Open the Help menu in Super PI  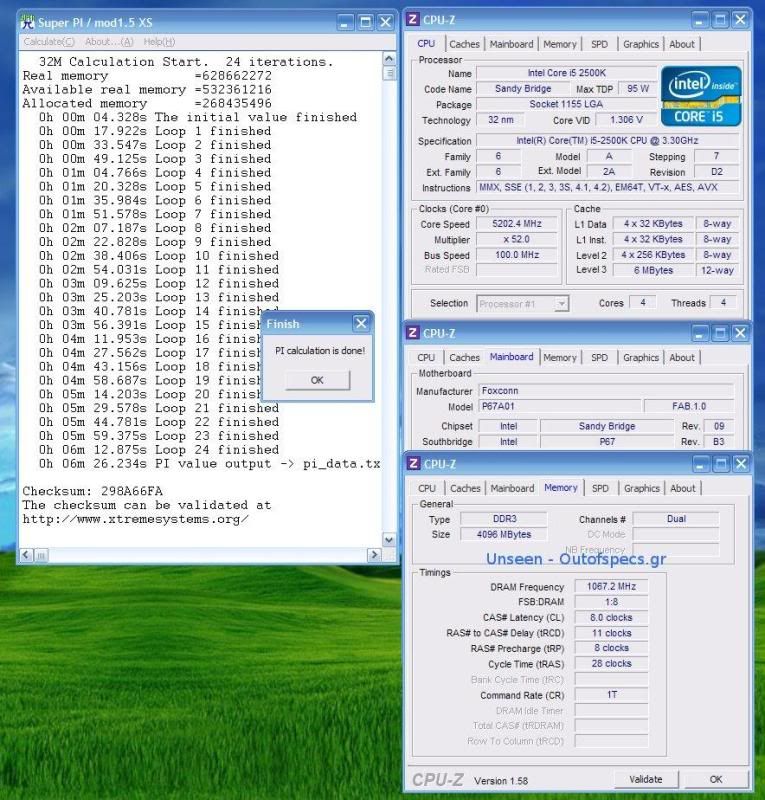coord(159,42)
